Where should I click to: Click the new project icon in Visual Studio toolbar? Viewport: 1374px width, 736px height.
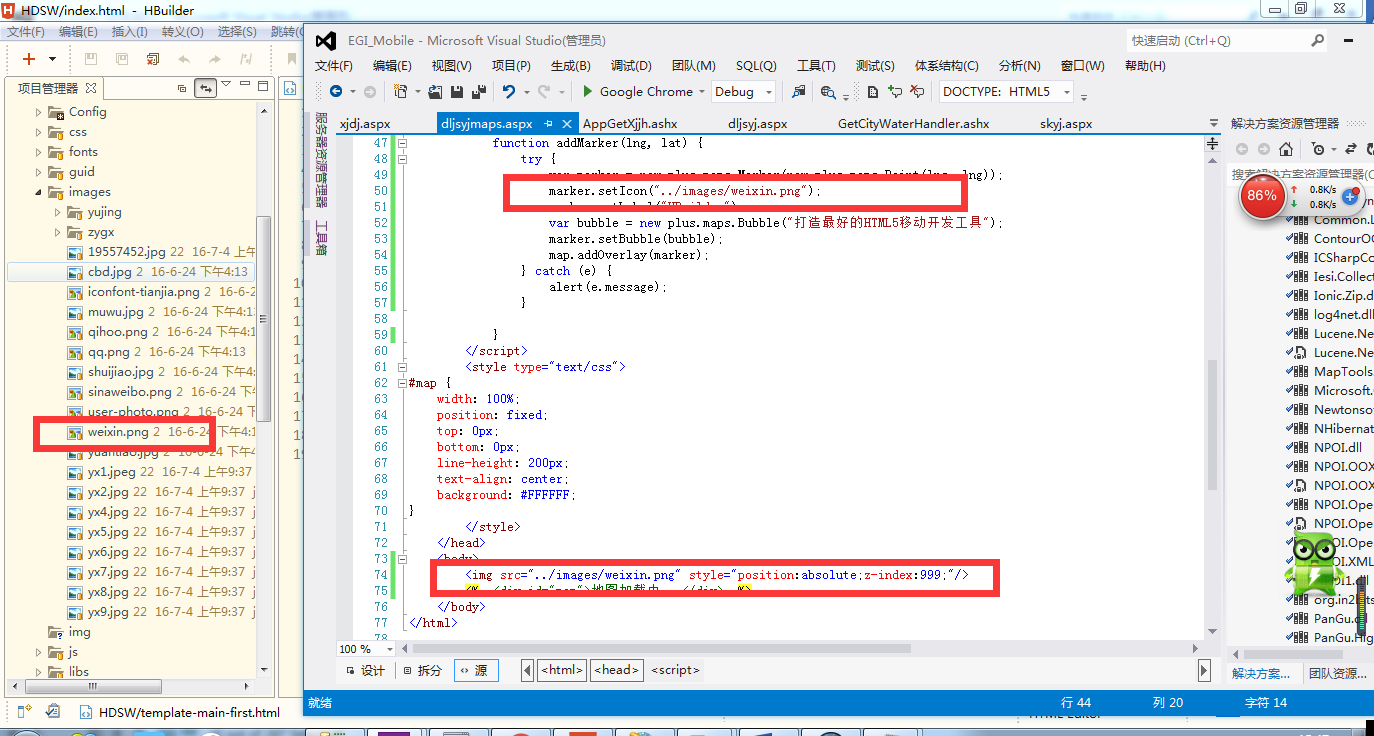[x=401, y=92]
